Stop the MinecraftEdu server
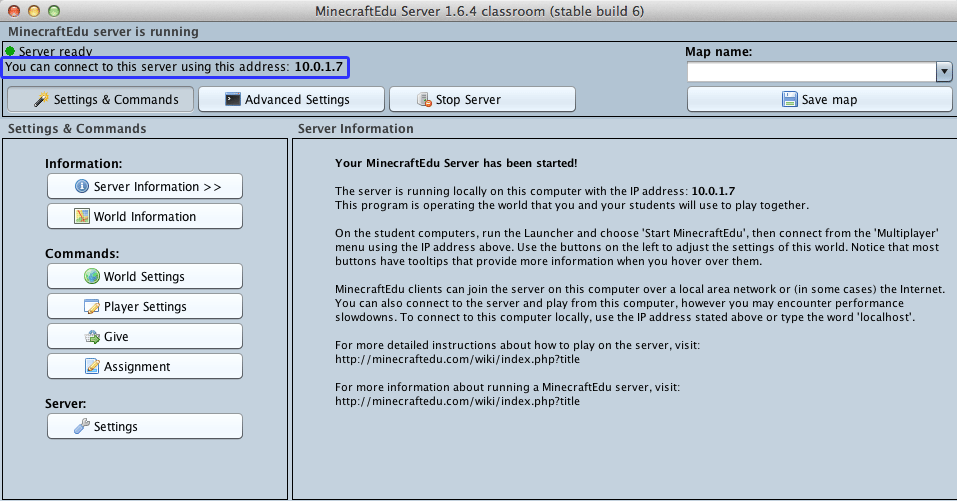The image size is (957, 501). point(482,99)
